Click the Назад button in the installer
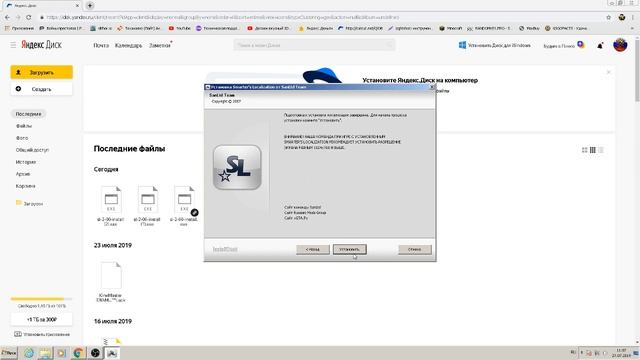This screenshot has width=640, height=360. (x=313, y=249)
